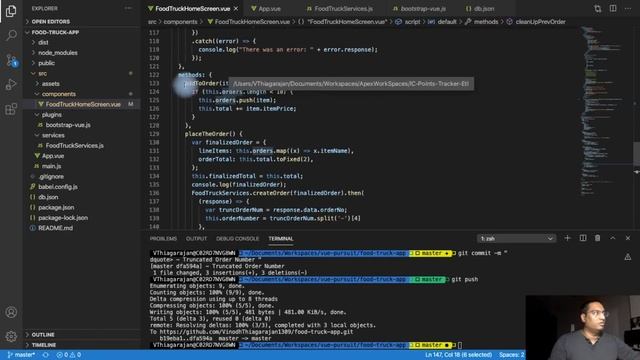Image resolution: width=640 pixels, height=360 pixels.
Task: Add a new terminal with plus icon
Action: point(567,238)
